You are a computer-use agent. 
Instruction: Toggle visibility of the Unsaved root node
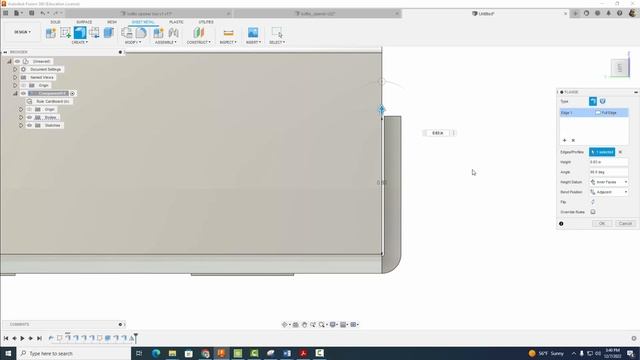[x=17, y=61]
